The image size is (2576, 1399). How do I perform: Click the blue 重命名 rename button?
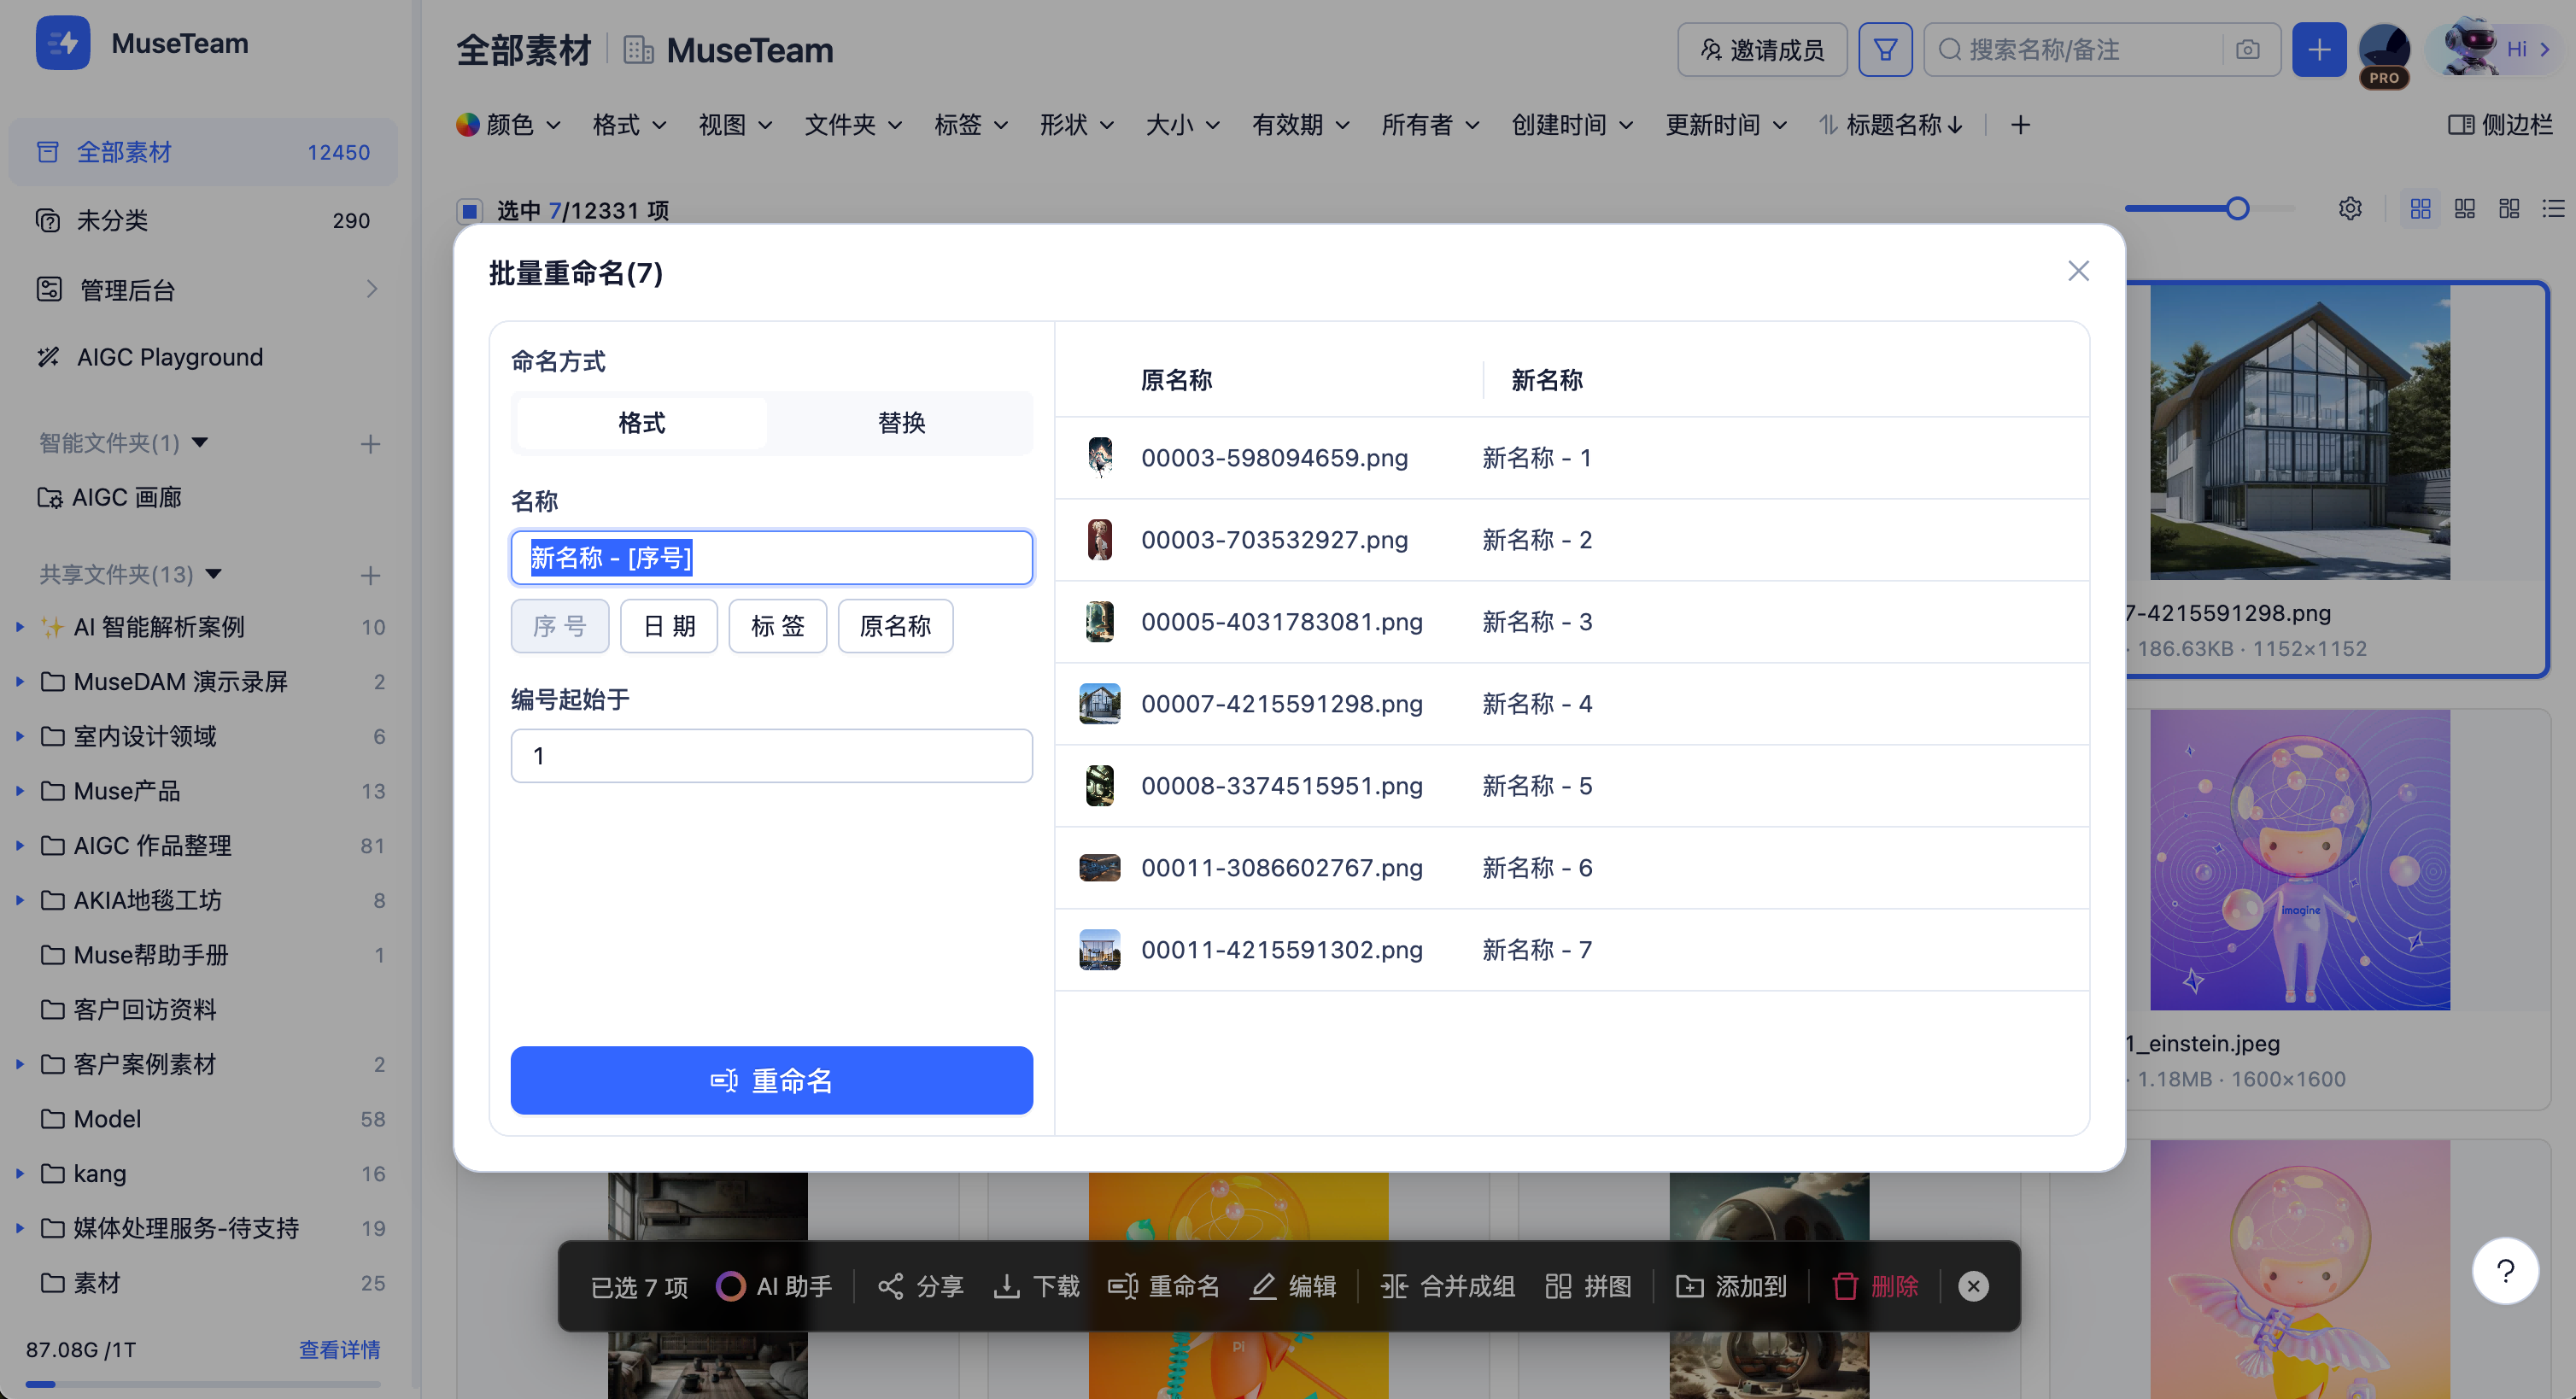coord(771,1080)
